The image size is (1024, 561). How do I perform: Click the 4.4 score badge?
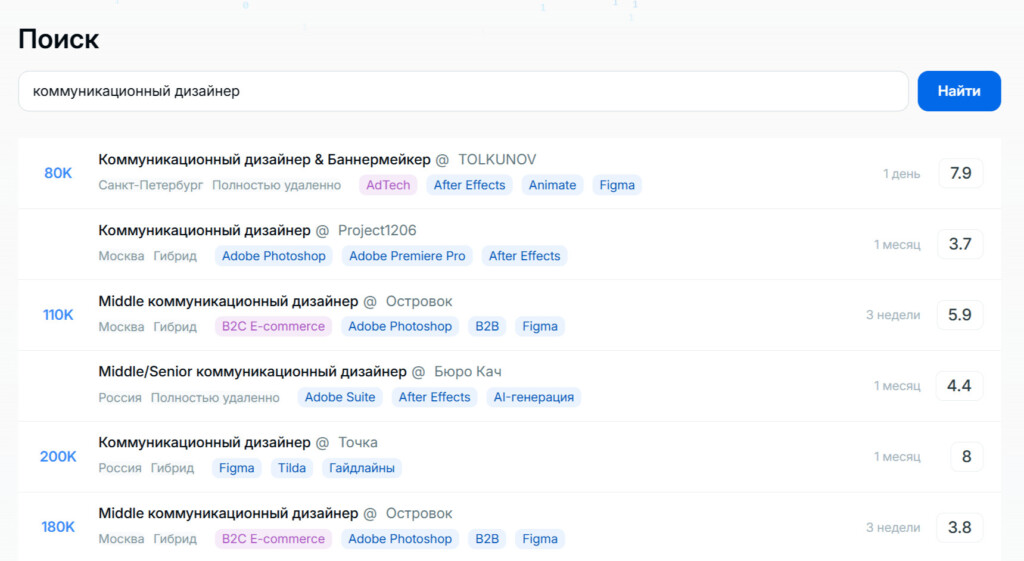click(959, 386)
